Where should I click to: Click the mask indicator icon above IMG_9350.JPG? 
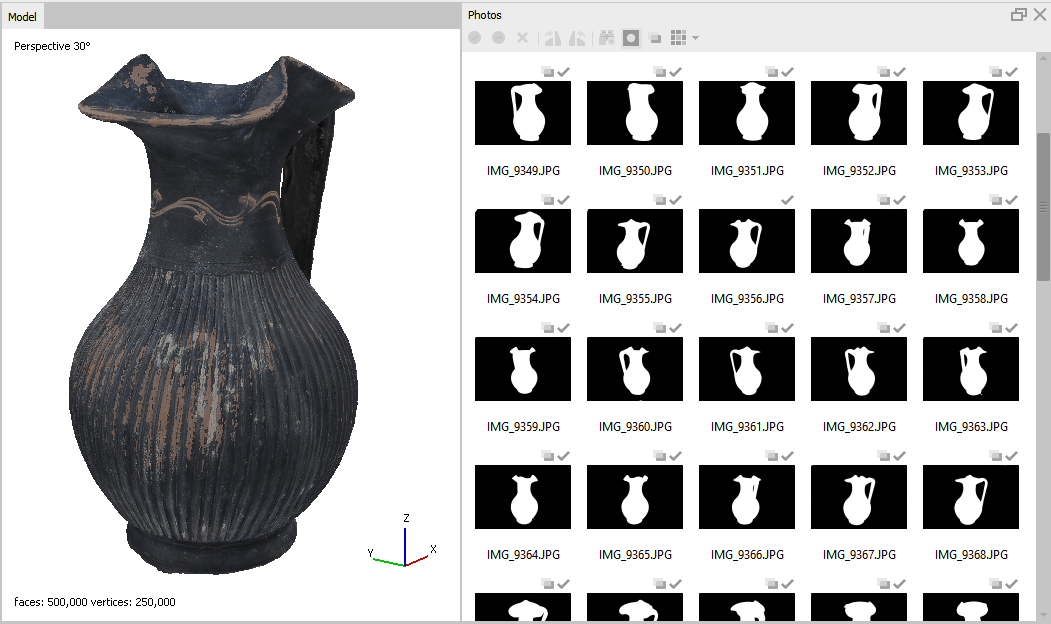pyautogui.click(x=660, y=72)
